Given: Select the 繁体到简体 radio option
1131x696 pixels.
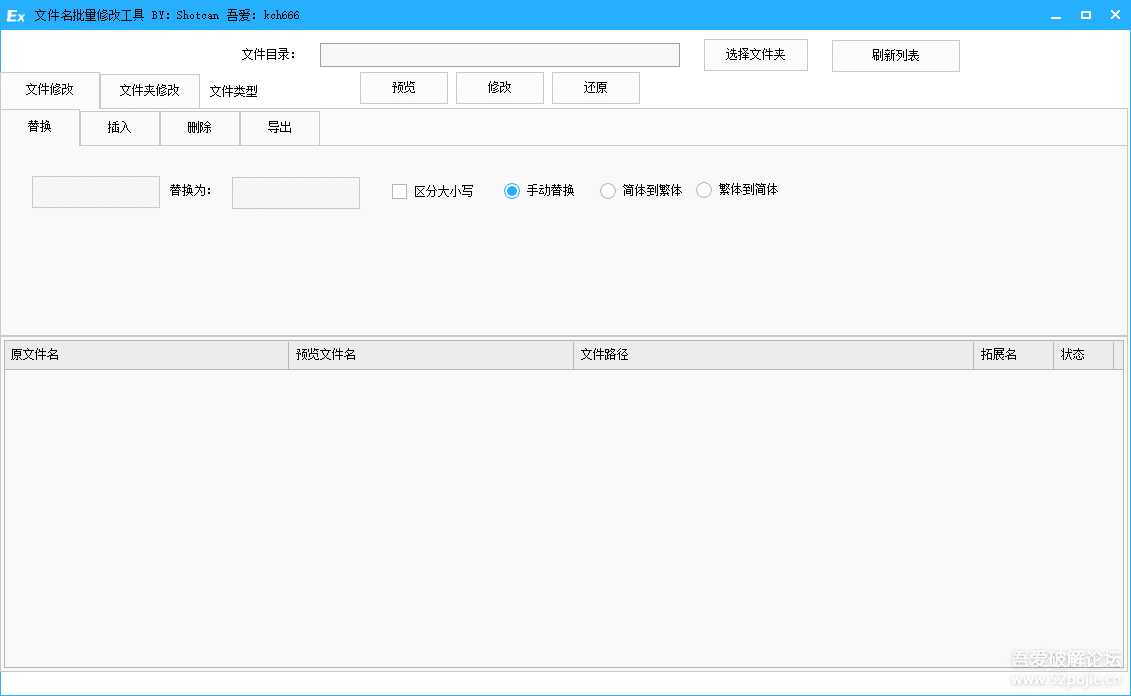Looking at the screenshot, I should (704, 189).
